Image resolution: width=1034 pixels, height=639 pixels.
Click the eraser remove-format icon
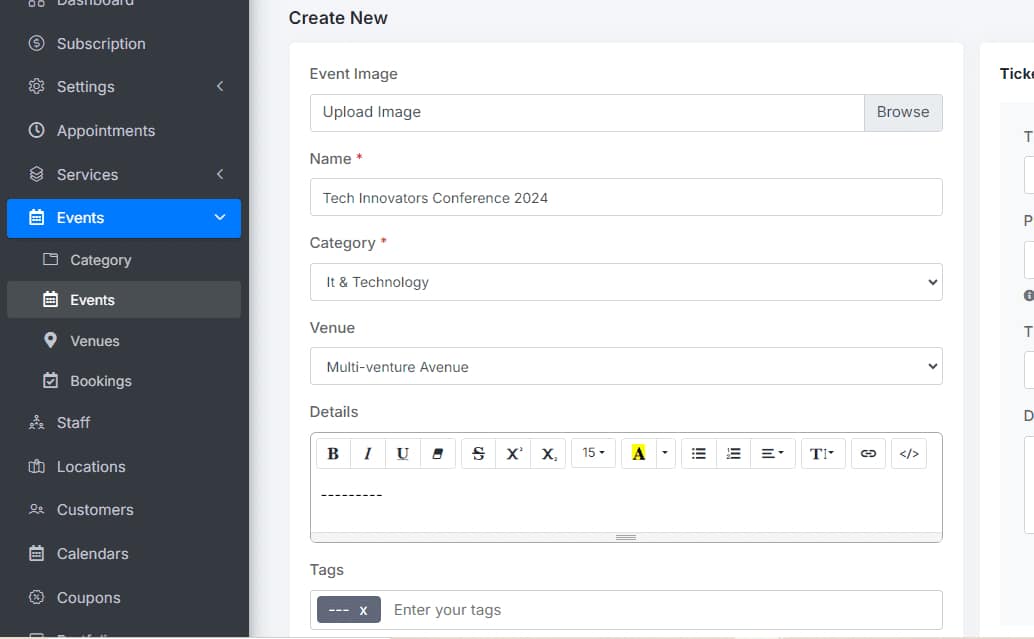point(437,453)
